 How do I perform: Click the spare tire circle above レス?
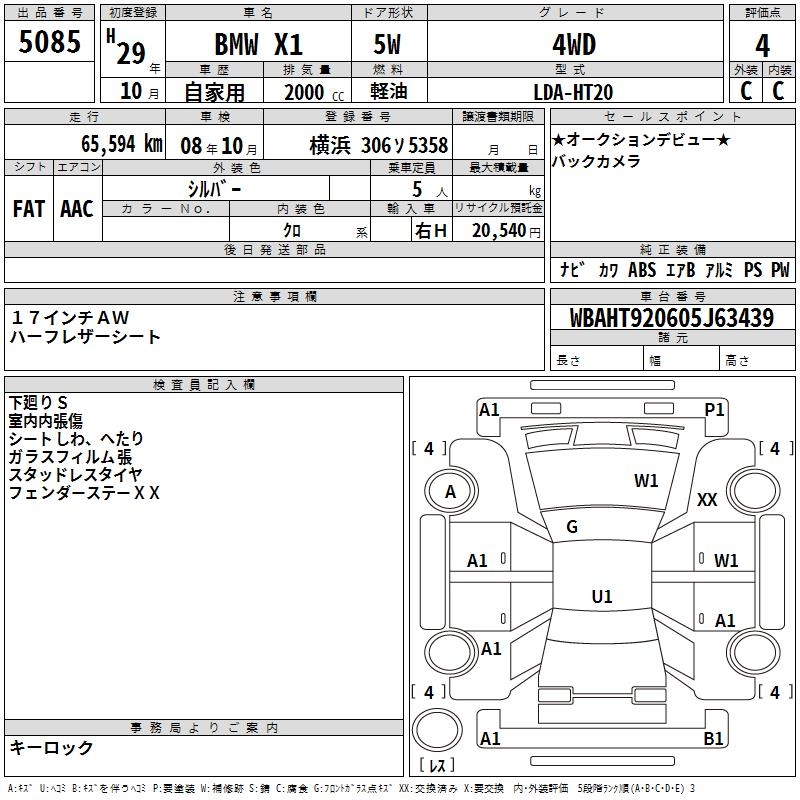(437, 730)
